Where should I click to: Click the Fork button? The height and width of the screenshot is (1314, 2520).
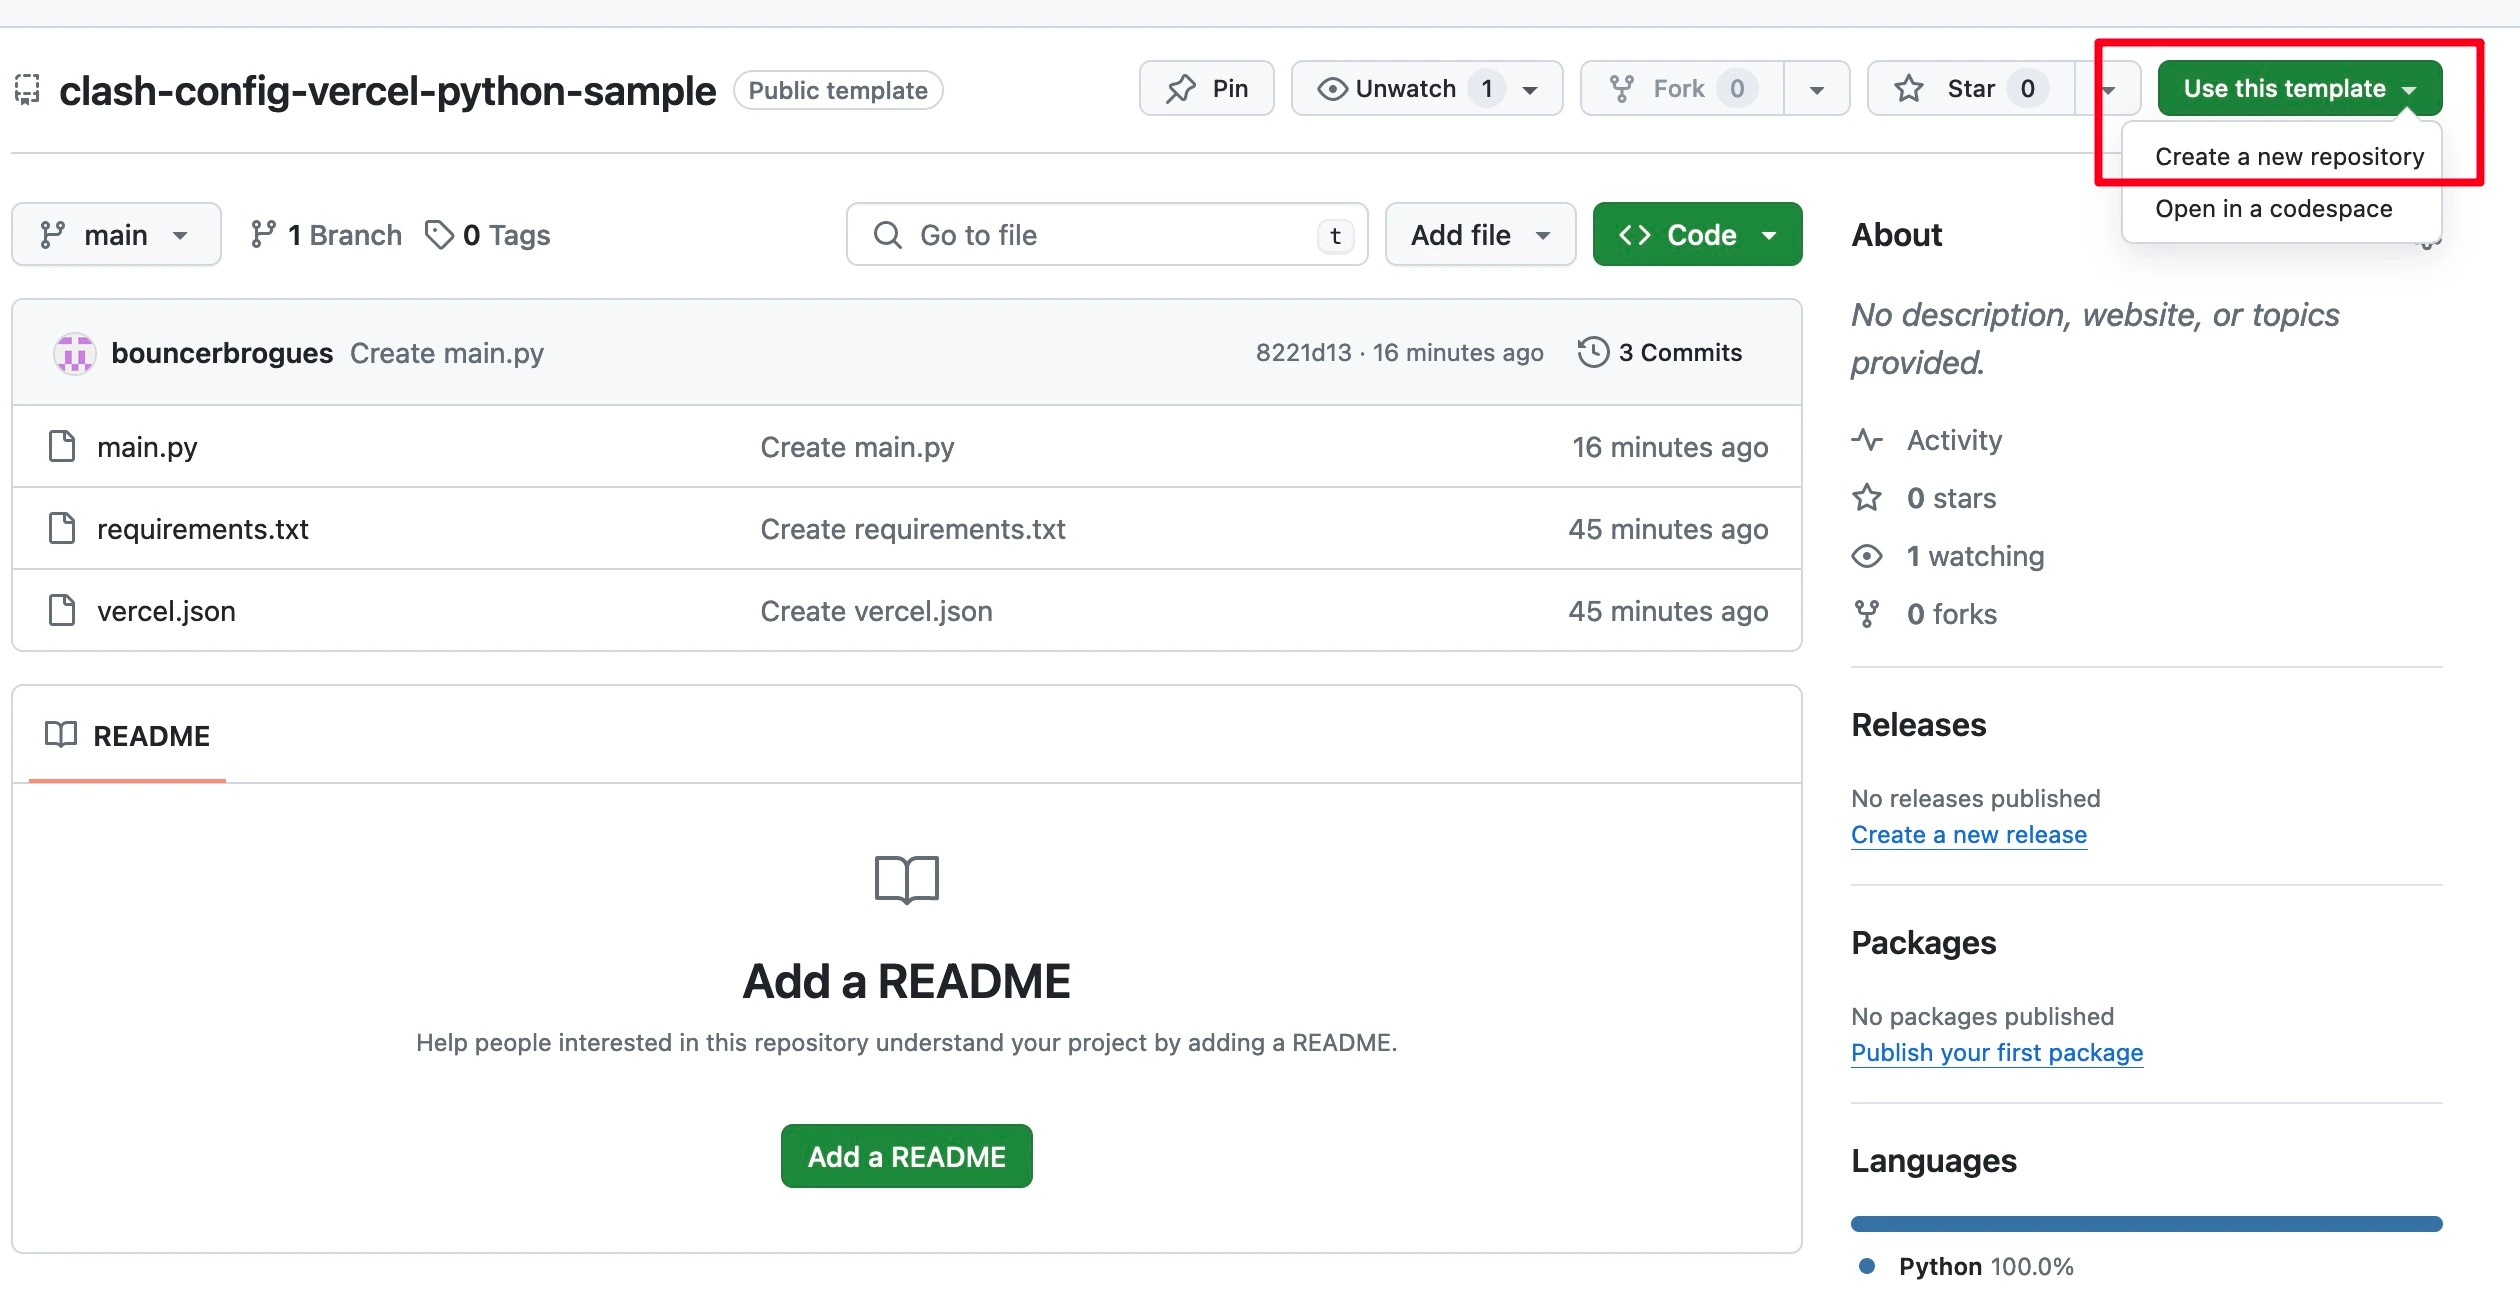click(1682, 89)
